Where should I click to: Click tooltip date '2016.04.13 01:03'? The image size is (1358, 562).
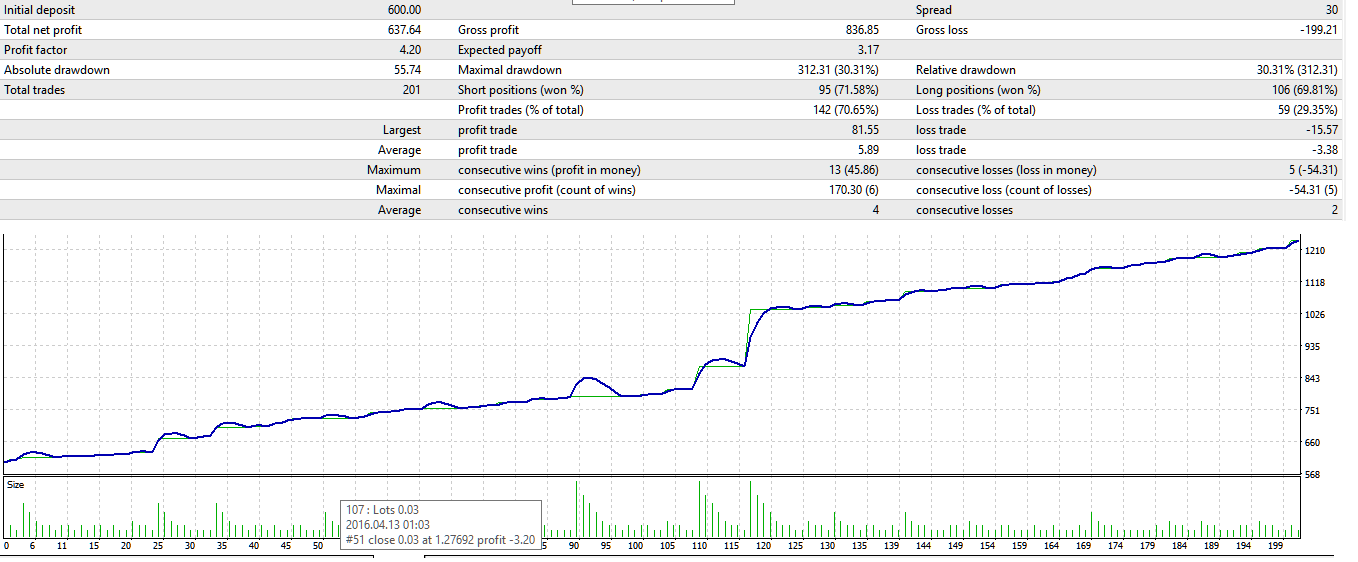[388, 524]
